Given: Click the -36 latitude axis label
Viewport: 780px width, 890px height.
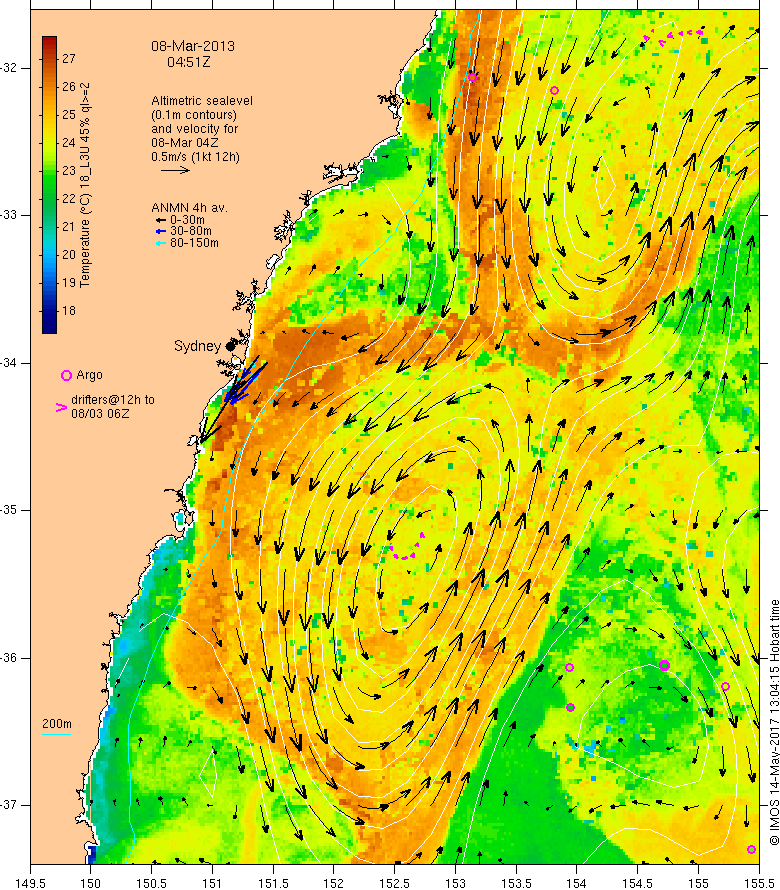Looking at the screenshot, I should (x=9, y=658).
